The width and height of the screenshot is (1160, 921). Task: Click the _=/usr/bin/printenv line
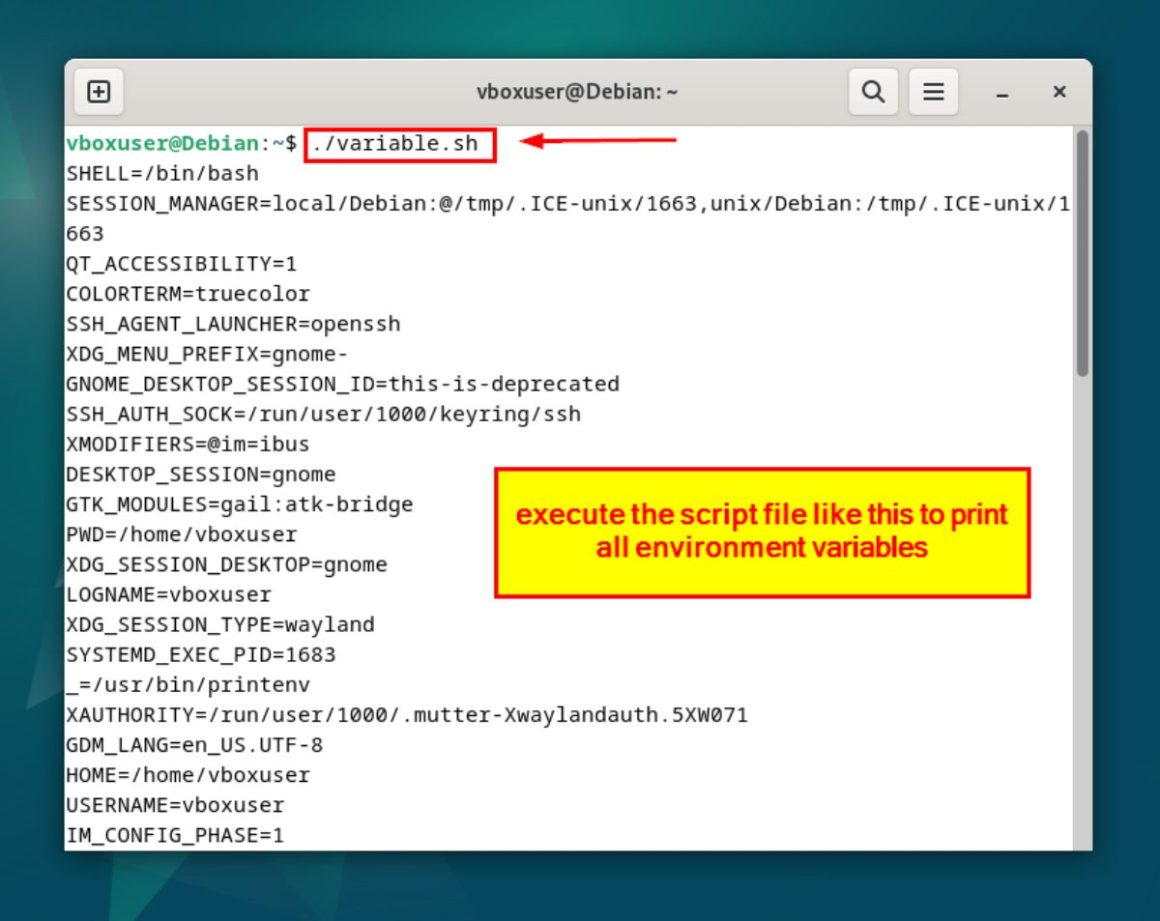click(x=188, y=685)
